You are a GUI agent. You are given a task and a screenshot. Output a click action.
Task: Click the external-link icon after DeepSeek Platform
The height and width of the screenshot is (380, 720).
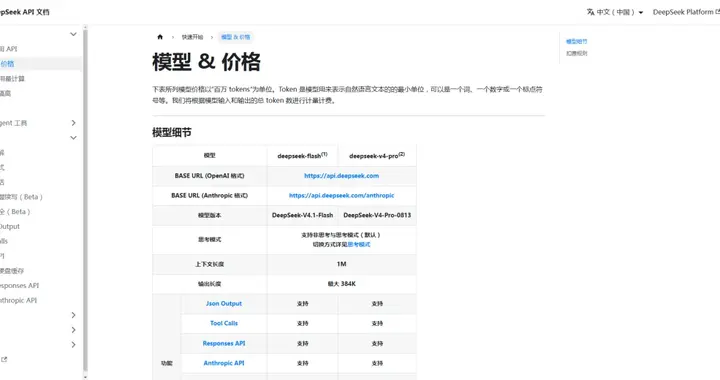pos(718,12)
